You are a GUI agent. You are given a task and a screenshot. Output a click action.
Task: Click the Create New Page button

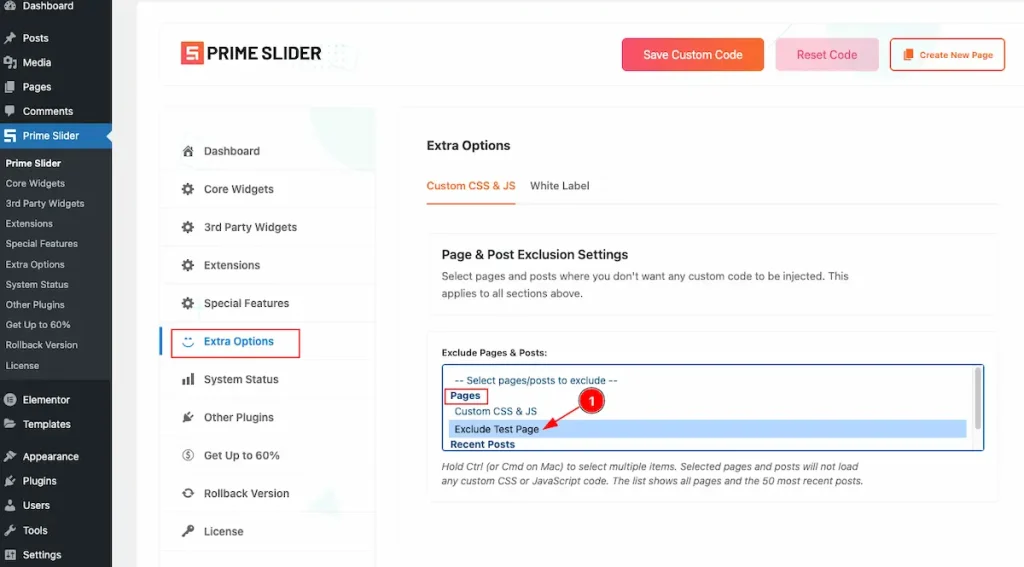click(x=946, y=55)
